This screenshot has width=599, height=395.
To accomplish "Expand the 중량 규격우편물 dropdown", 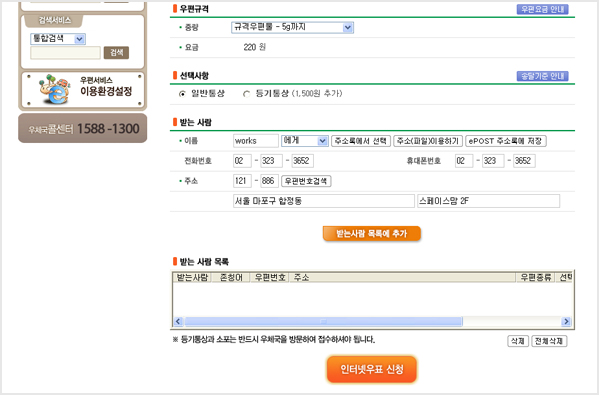I will click(x=292, y=27).
